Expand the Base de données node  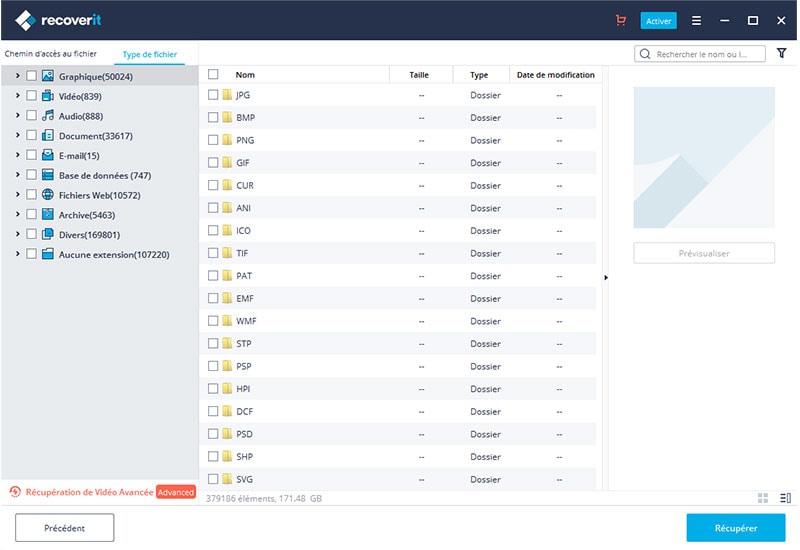pyautogui.click(x=17, y=175)
